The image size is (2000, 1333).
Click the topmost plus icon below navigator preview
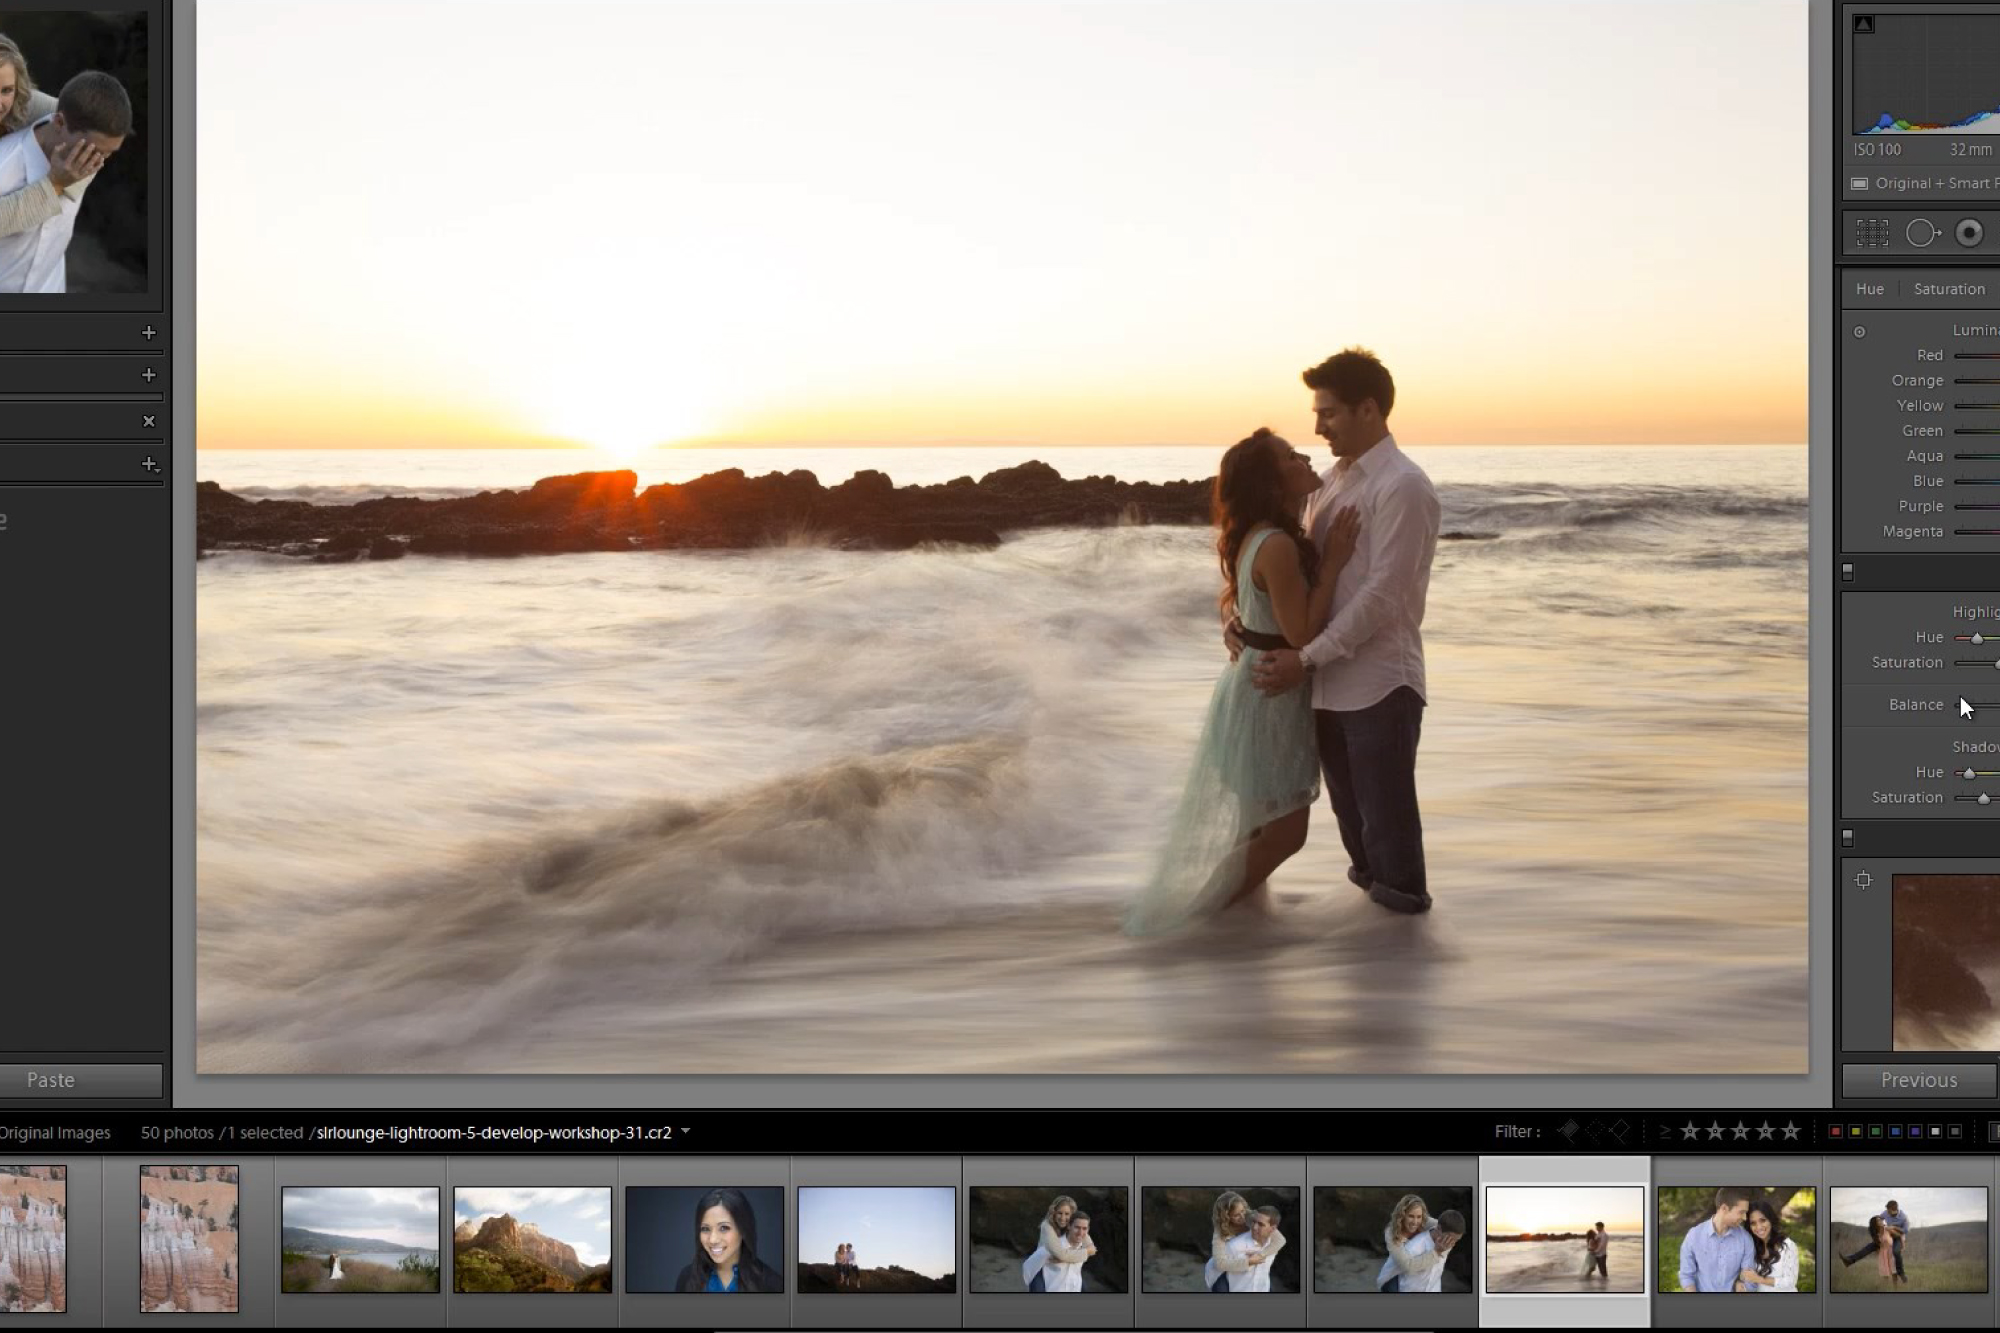pyautogui.click(x=149, y=332)
